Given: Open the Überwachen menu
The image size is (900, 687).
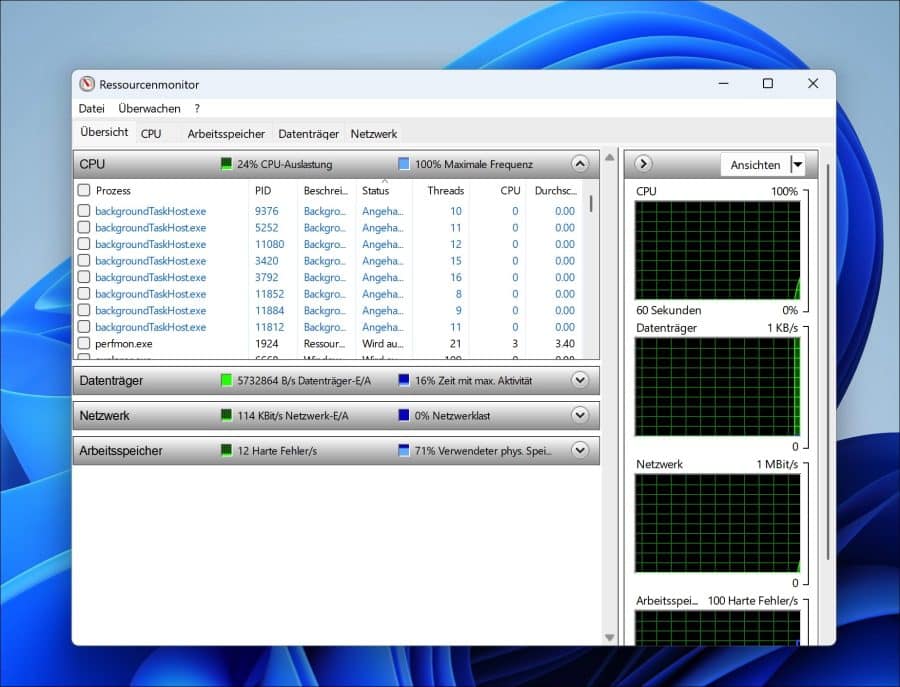Looking at the screenshot, I should [x=149, y=108].
